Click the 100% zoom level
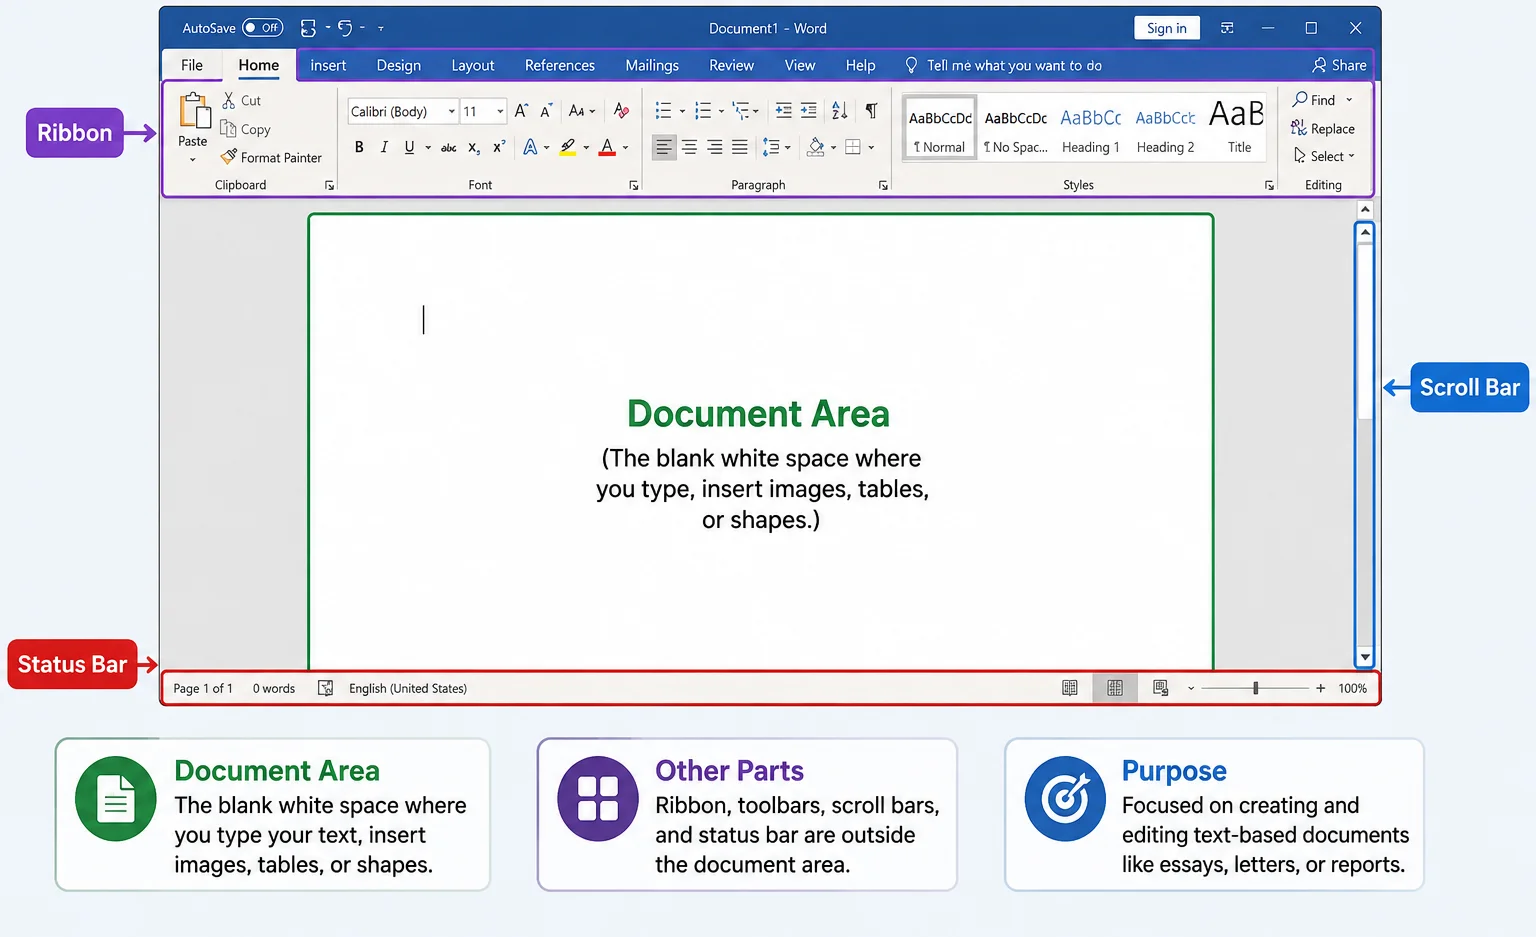Image resolution: width=1536 pixels, height=937 pixels. (x=1353, y=688)
